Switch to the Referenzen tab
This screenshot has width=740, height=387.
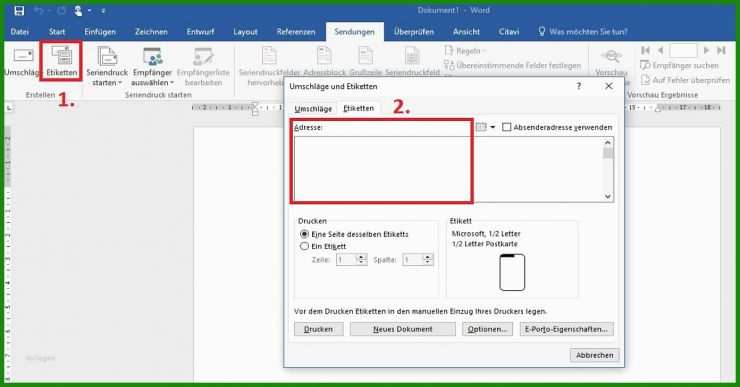point(296,32)
